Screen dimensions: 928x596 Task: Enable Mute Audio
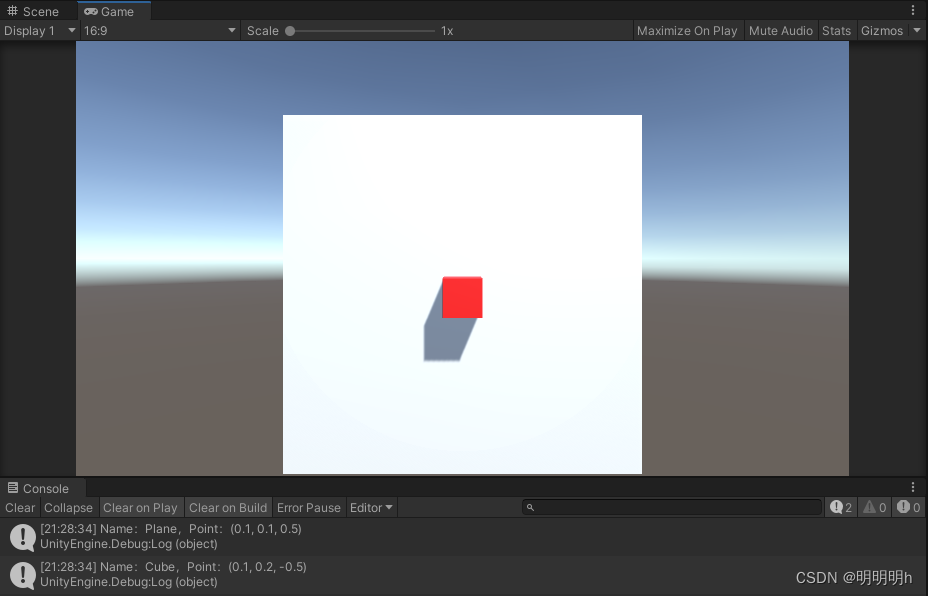click(781, 30)
